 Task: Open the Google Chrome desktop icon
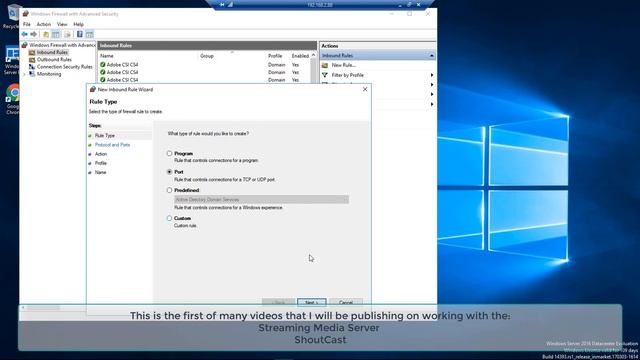click(x=13, y=94)
